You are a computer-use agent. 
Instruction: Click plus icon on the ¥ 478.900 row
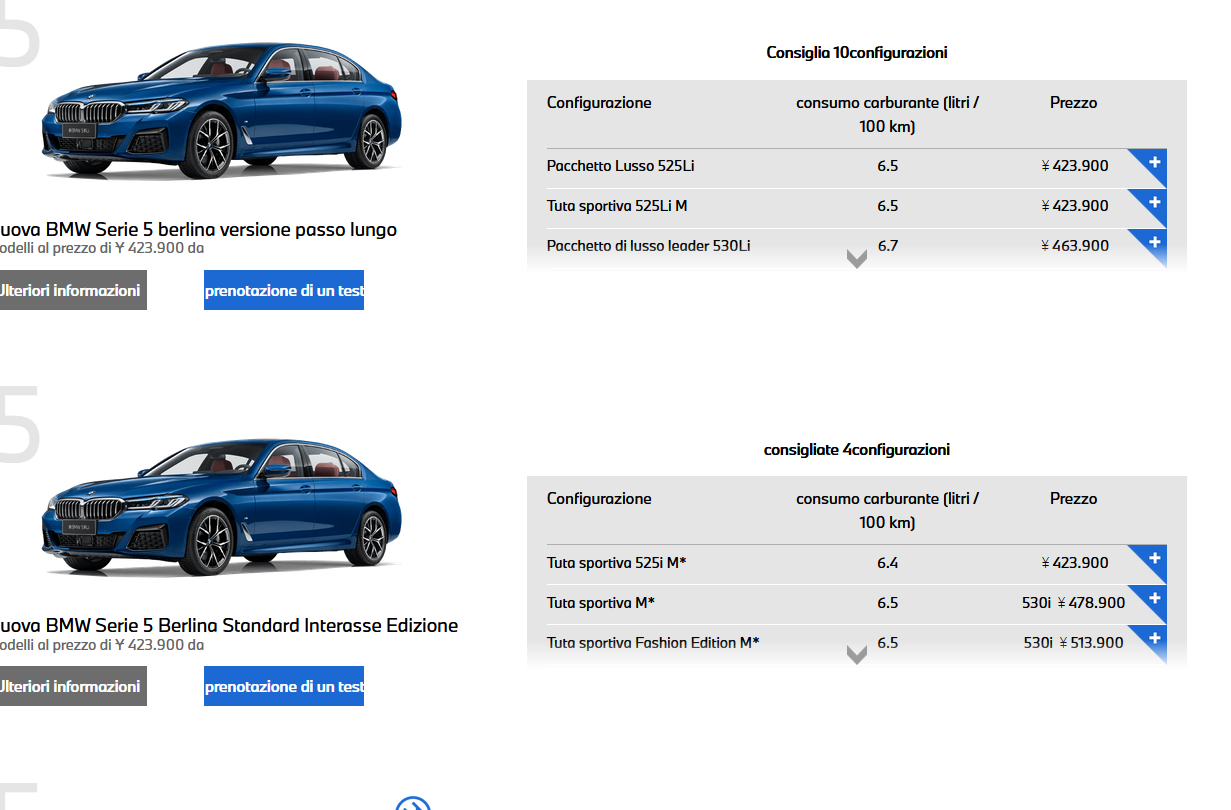[x=1153, y=598]
